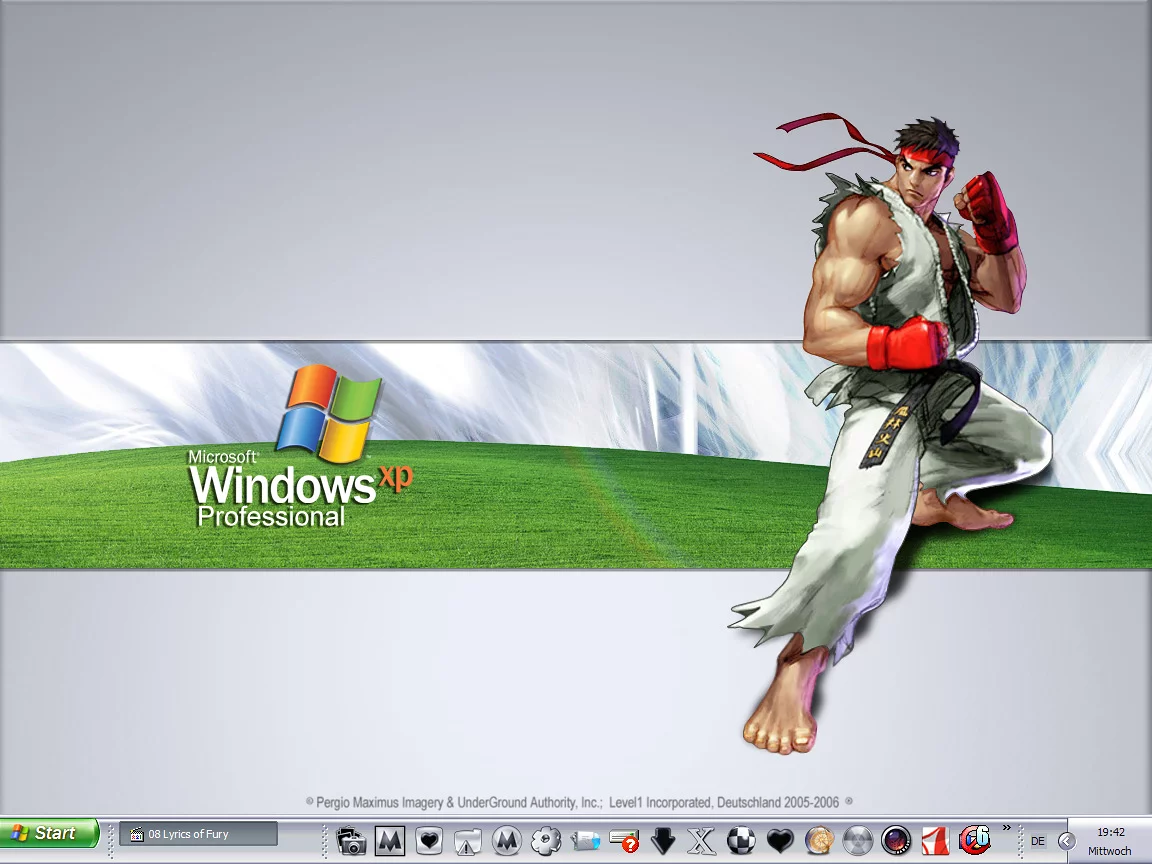Open the Start menu
Image resolution: width=1152 pixels, height=864 pixels.
pyautogui.click(x=50, y=833)
